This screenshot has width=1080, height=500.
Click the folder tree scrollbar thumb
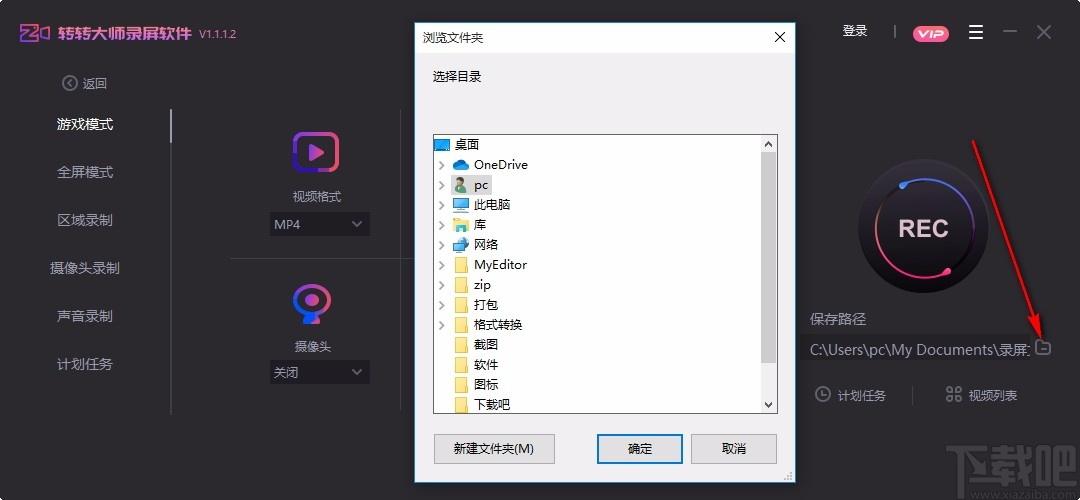pos(769,258)
